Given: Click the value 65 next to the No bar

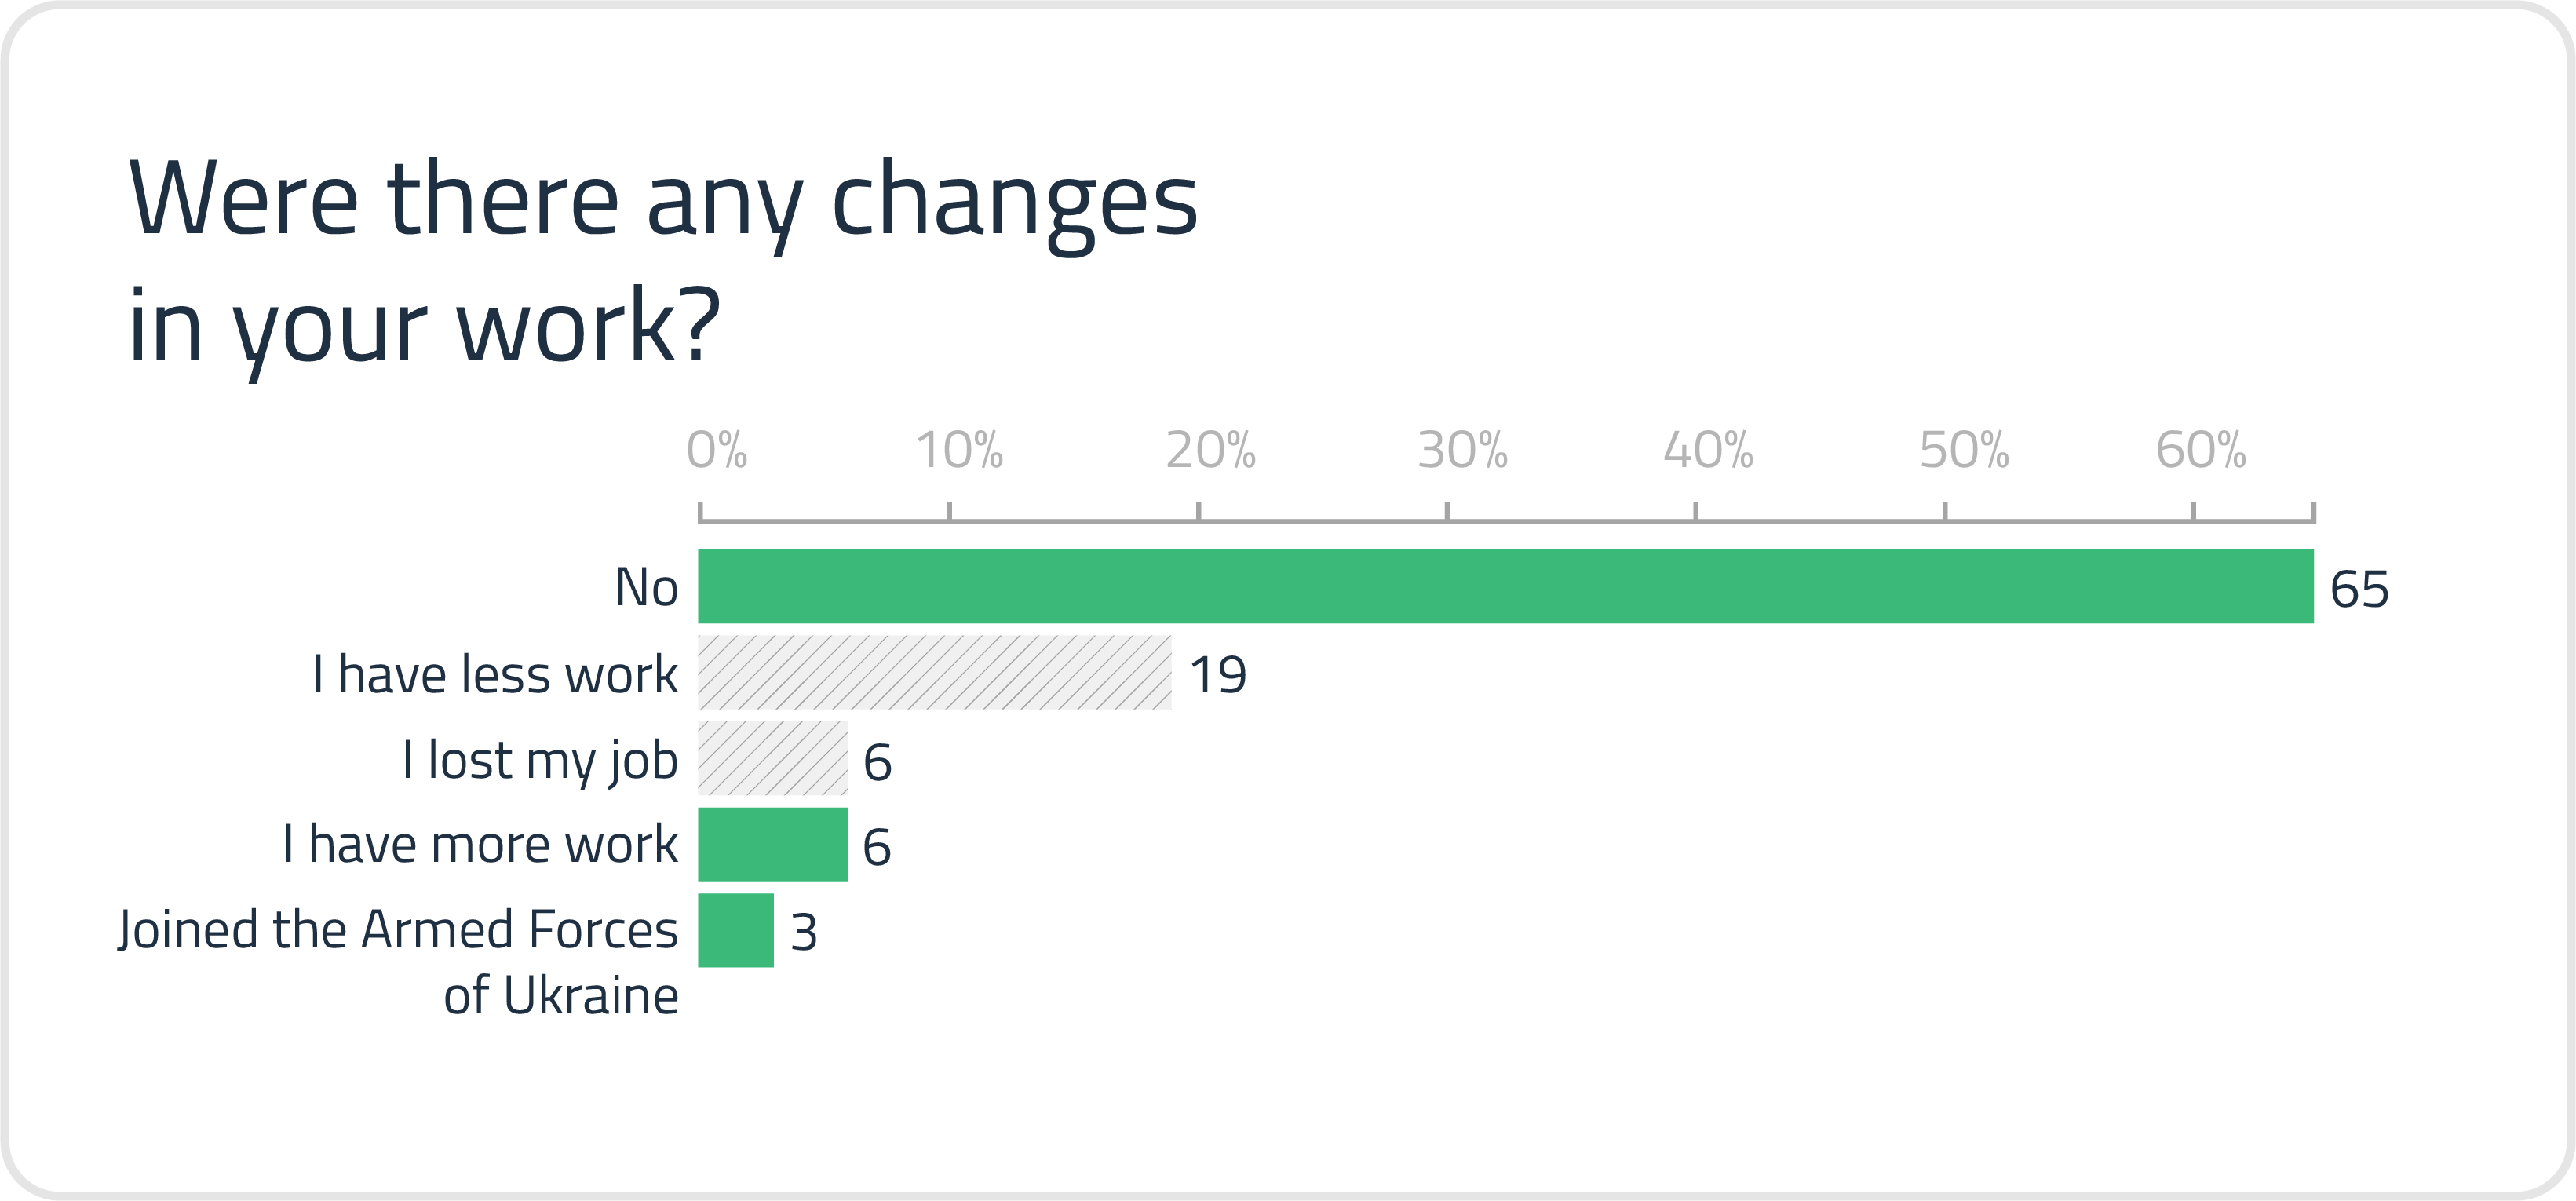Looking at the screenshot, I should pos(2359,589).
